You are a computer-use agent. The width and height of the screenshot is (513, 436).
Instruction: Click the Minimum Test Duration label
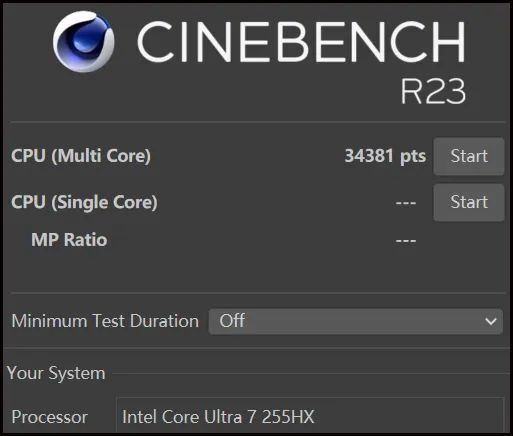tap(105, 321)
